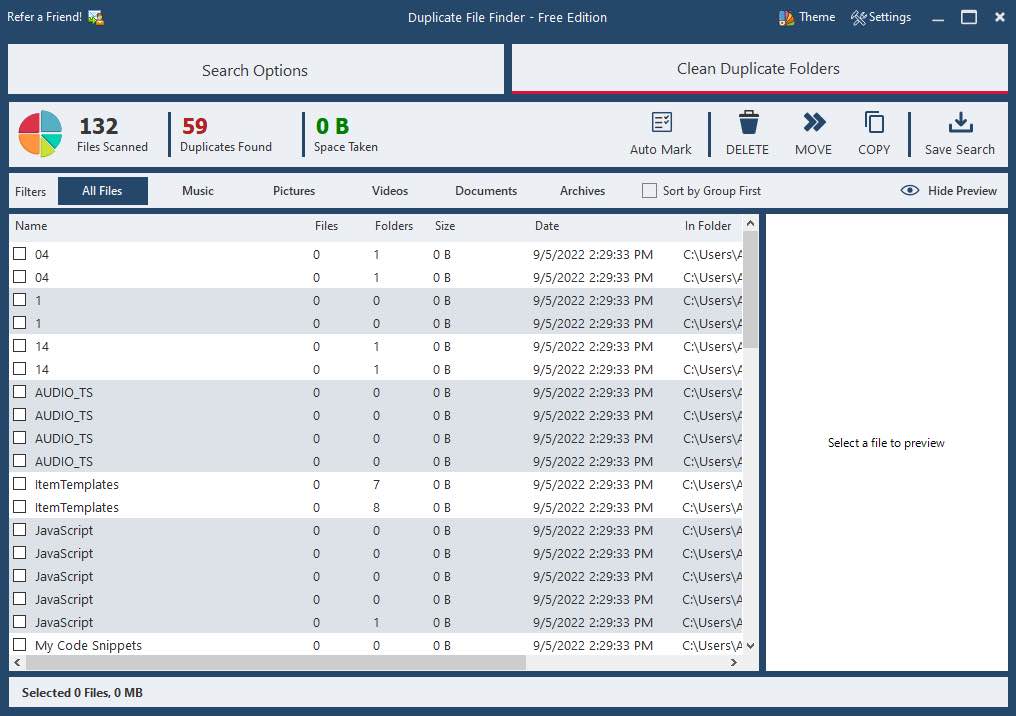The height and width of the screenshot is (716, 1016).
Task: Select the All Files filter
Action: point(102,191)
